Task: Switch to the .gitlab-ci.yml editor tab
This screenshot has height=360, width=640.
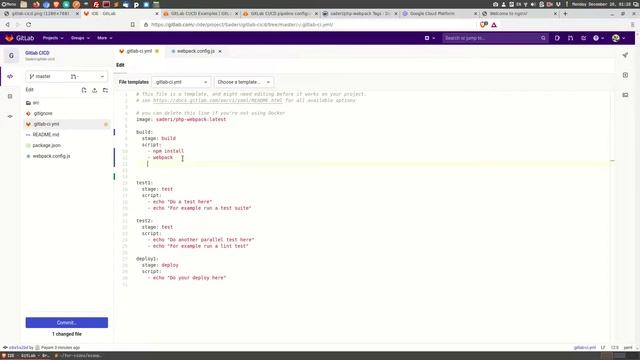Action: click(x=139, y=51)
